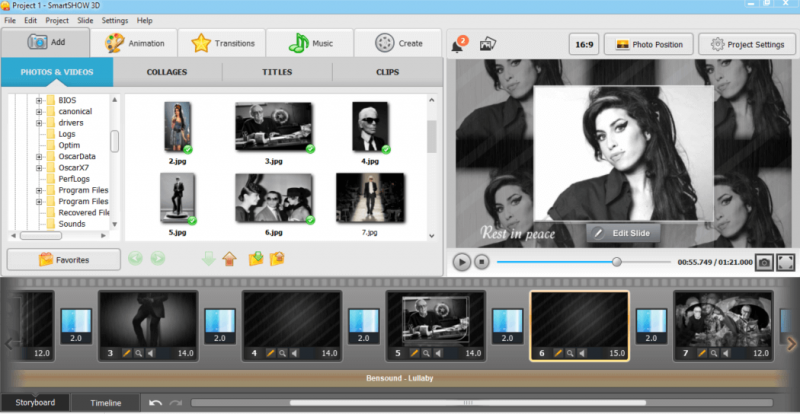
Task: Open the Slide menu
Action: click(x=85, y=20)
